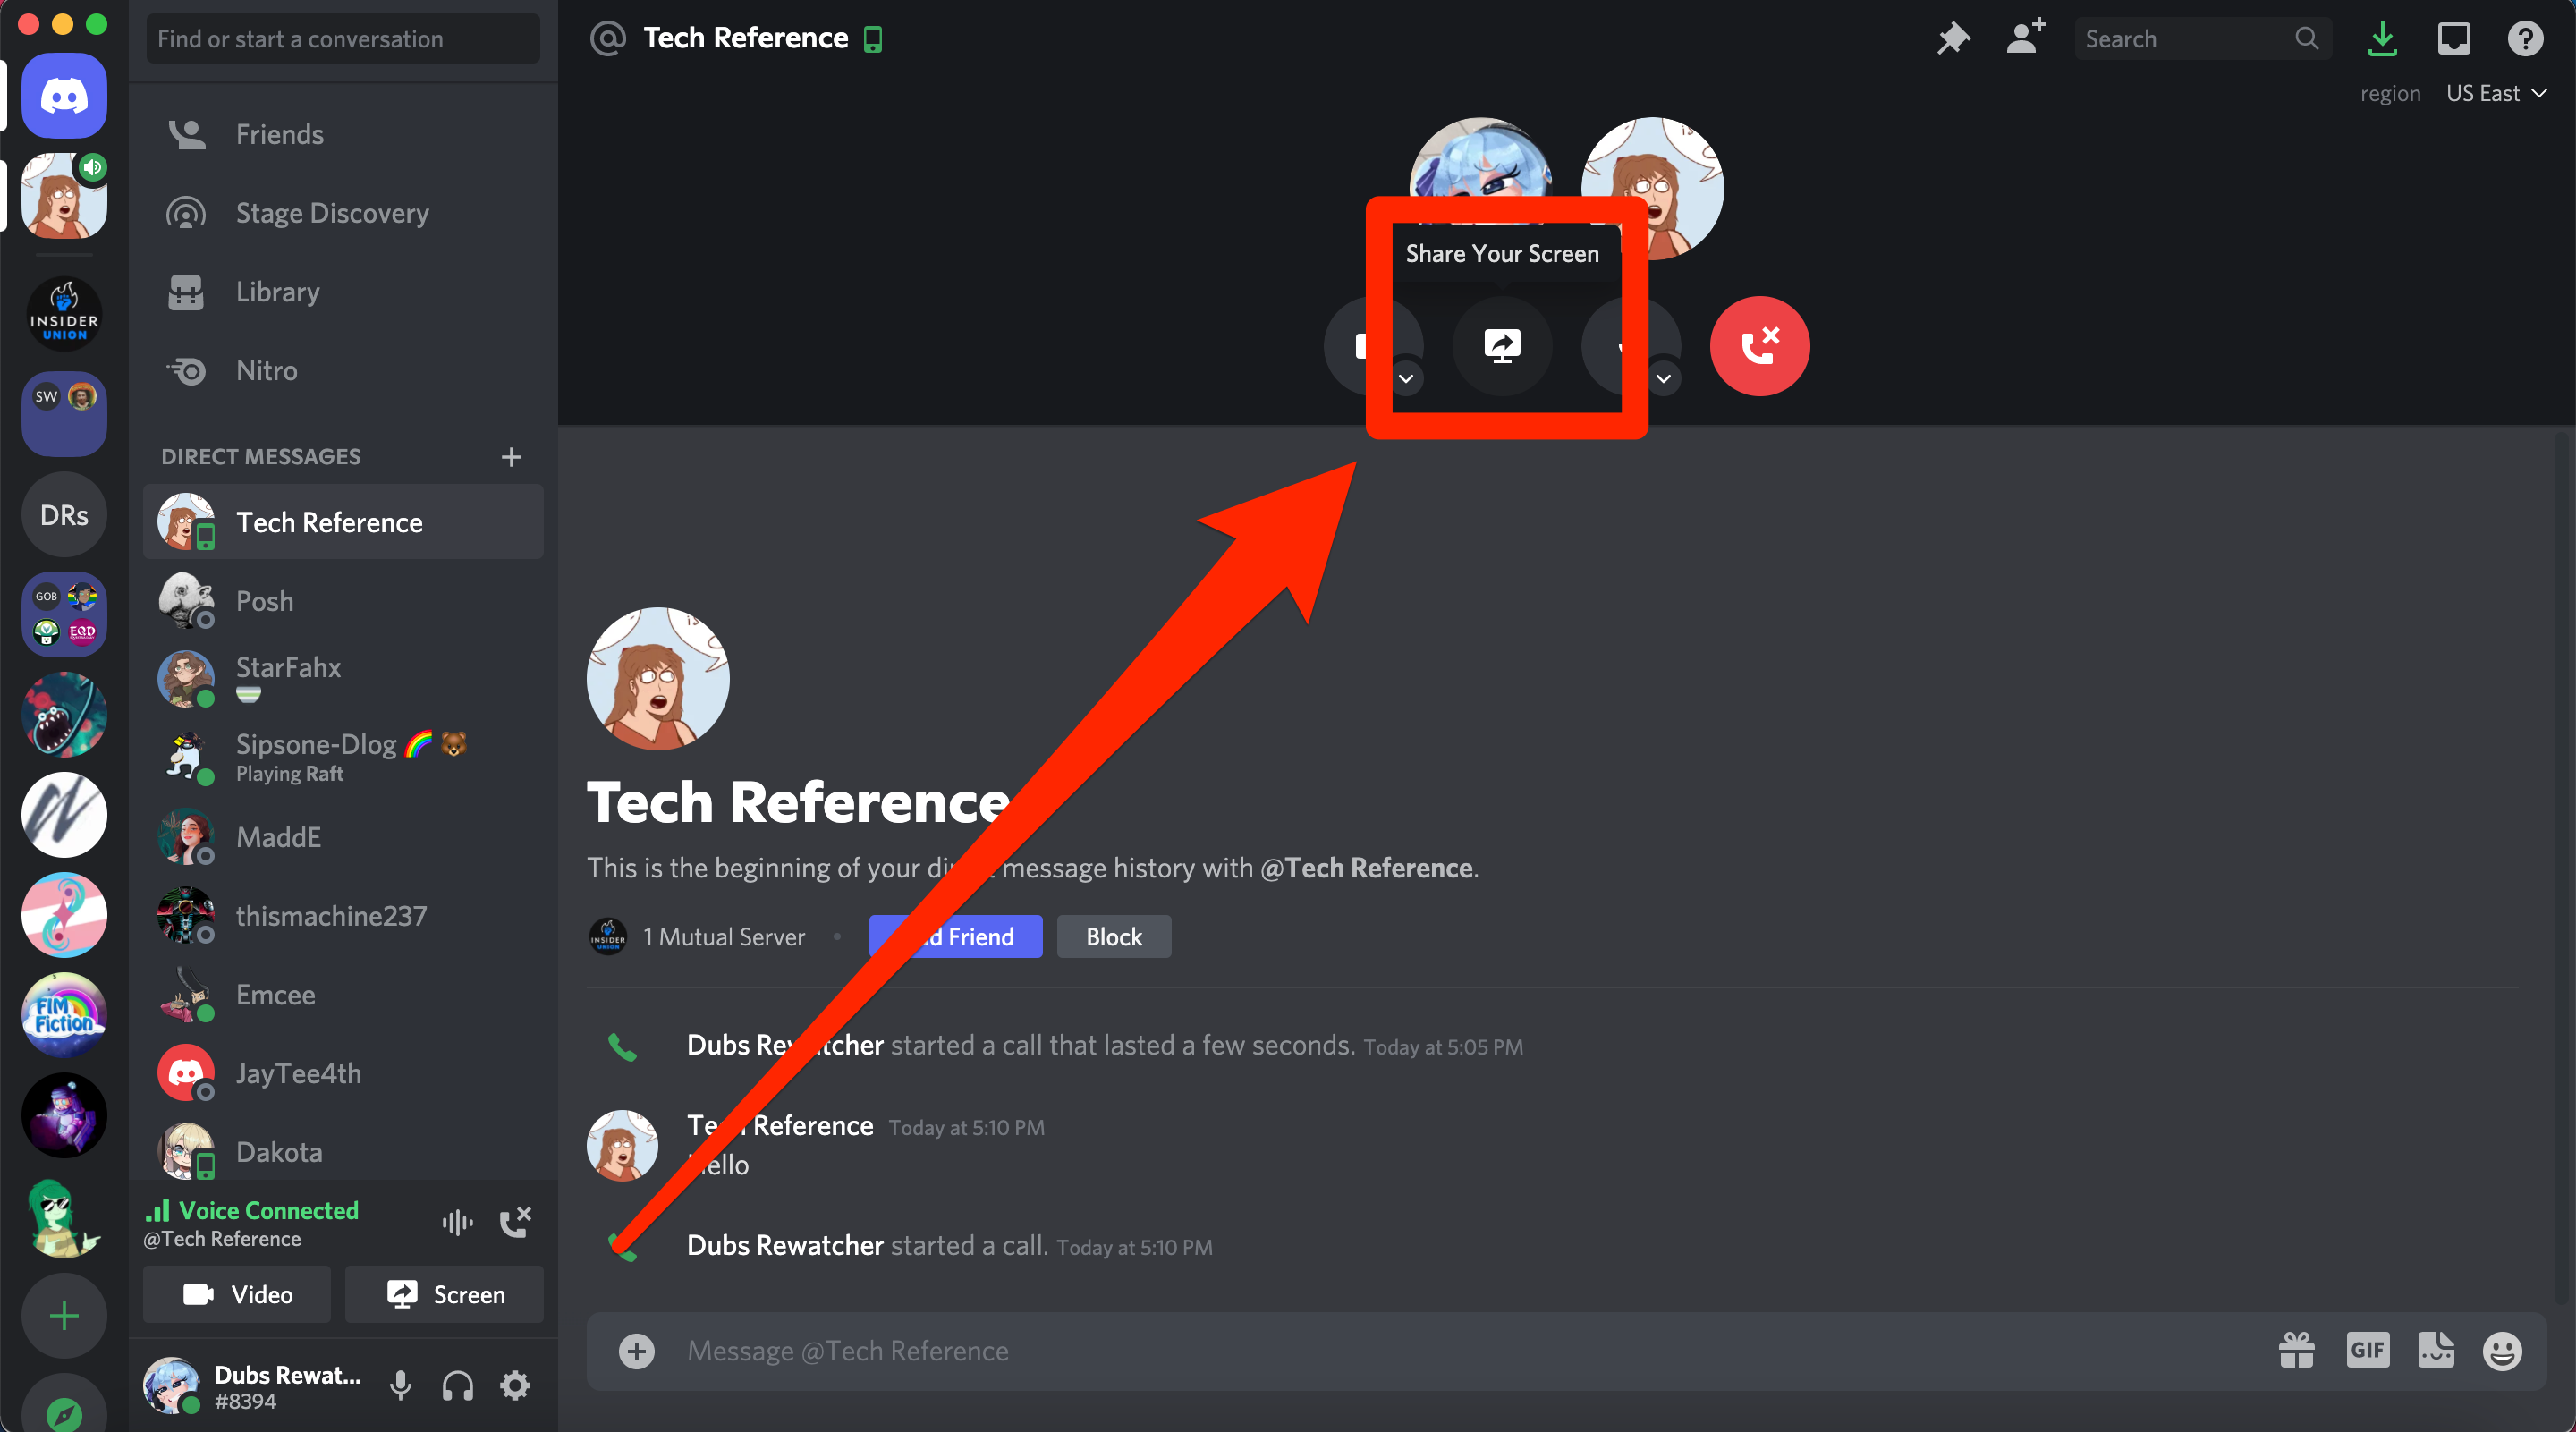Click the Block button on profile
2576x1432 pixels.
[1113, 936]
